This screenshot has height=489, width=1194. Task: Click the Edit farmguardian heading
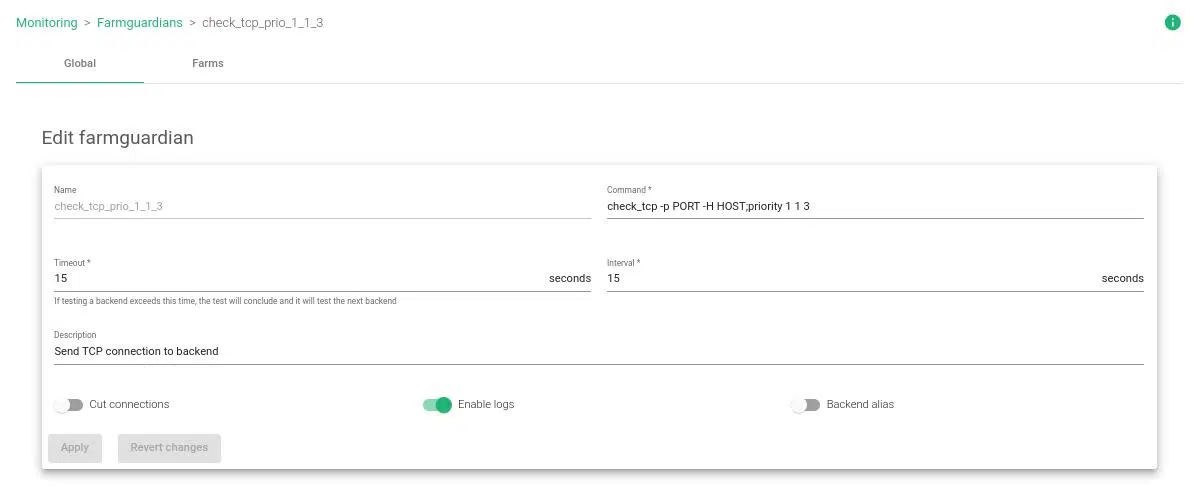[x=117, y=138]
